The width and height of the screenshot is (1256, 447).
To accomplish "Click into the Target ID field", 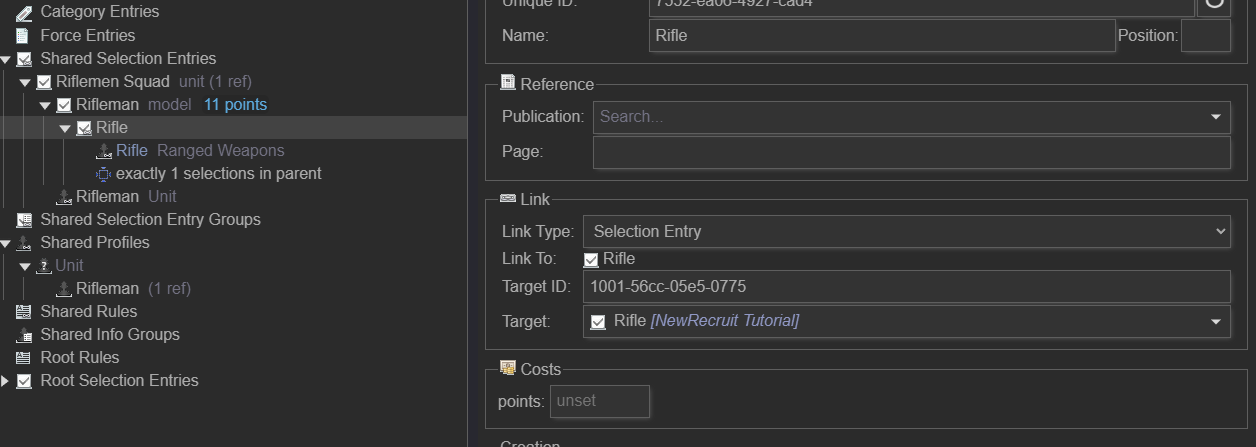I will click(x=906, y=286).
